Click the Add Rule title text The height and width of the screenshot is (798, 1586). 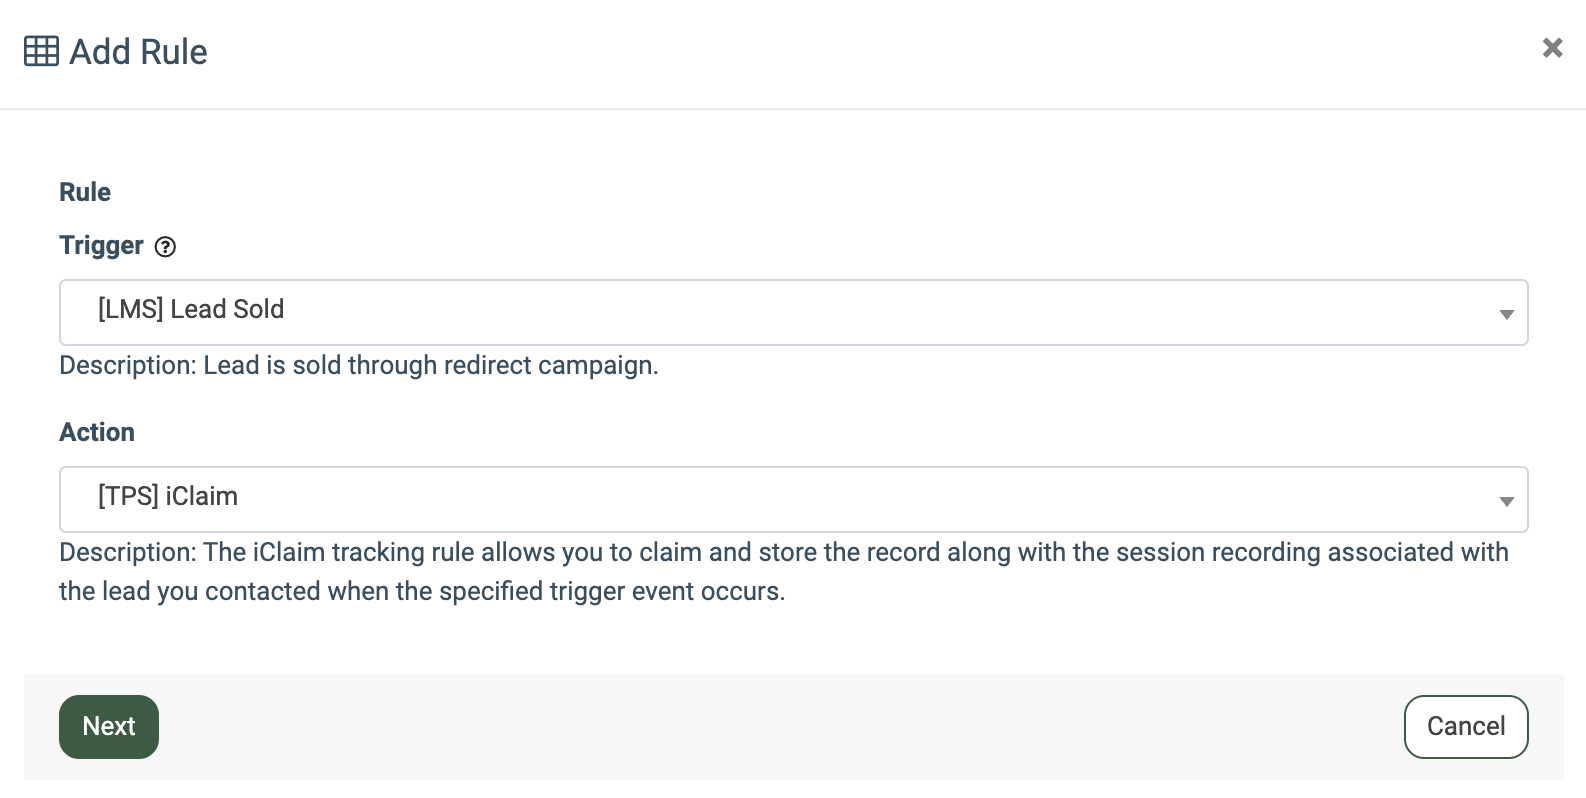138,52
